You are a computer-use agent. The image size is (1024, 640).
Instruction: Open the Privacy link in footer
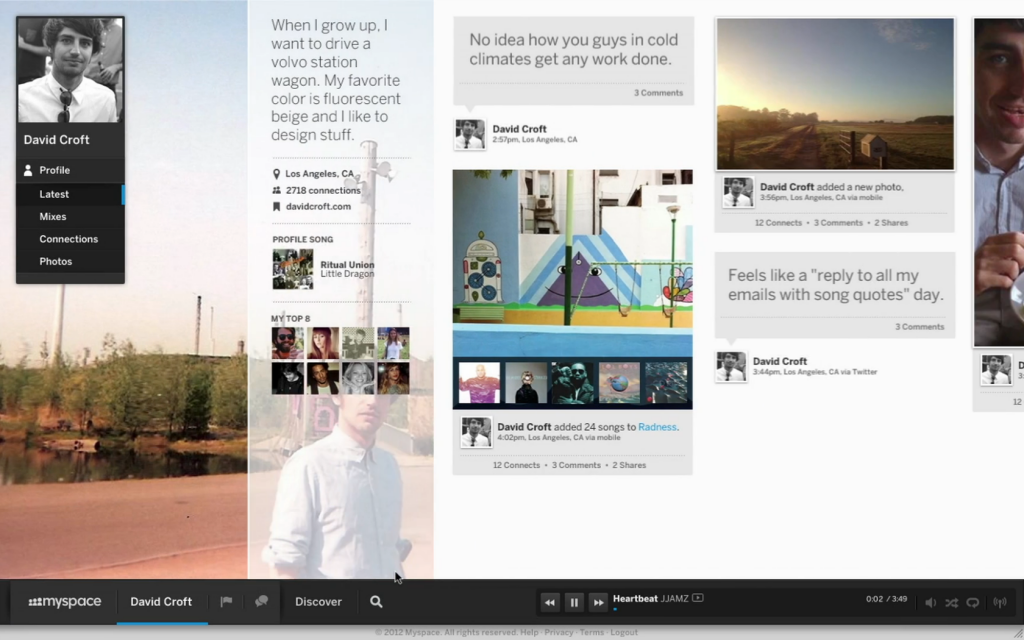tap(558, 632)
